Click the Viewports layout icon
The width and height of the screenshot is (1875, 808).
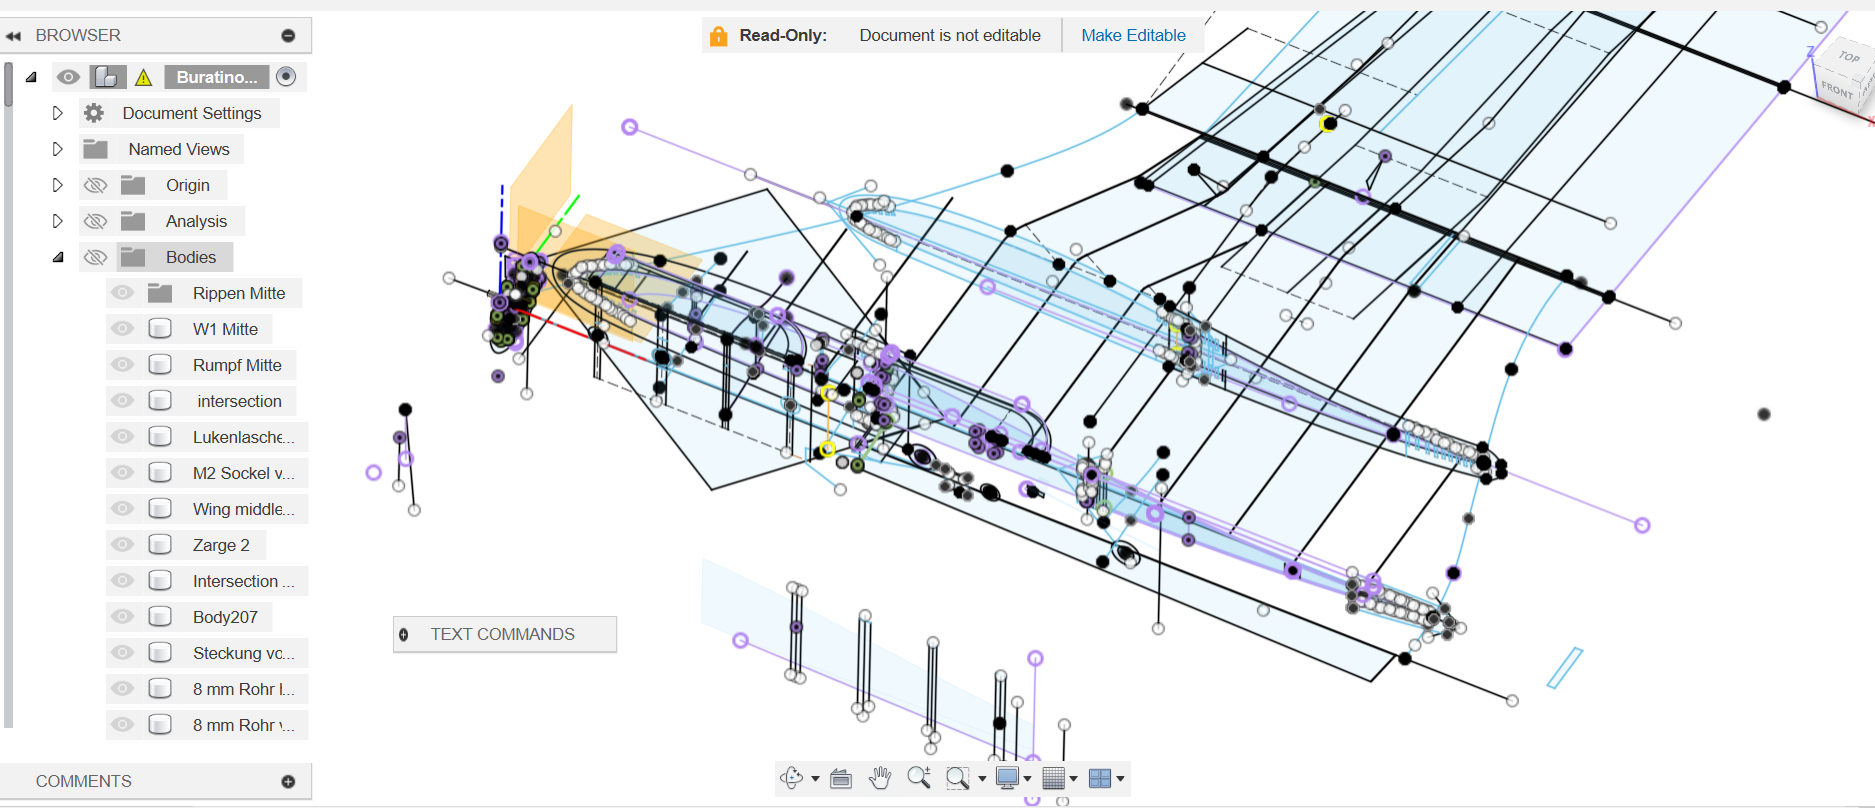tap(1099, 778)
